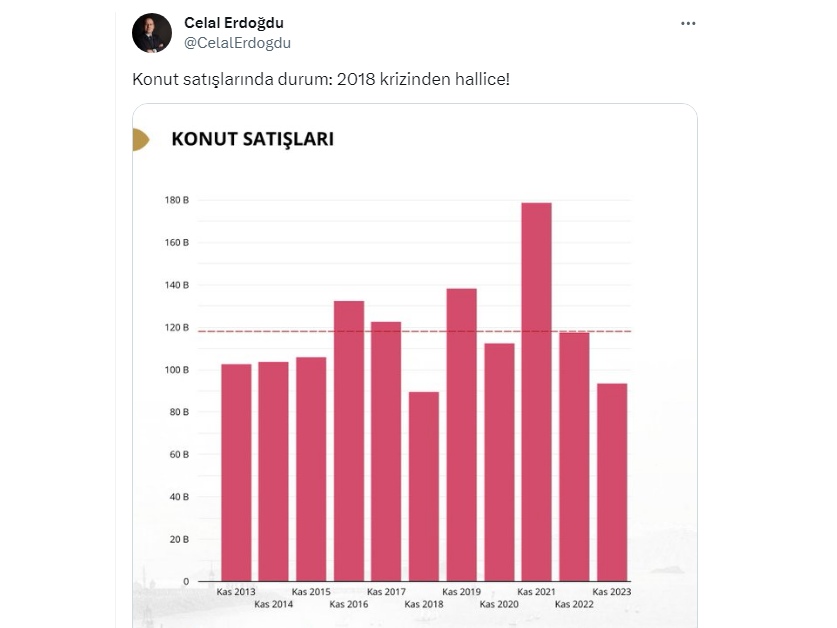Click the Kas 2022 axis label
Screen dimensions: 837x628
coord(574,604)
